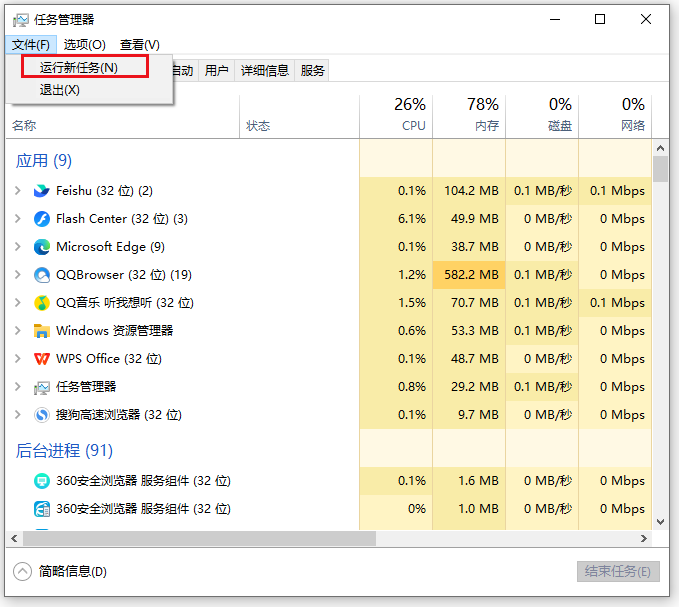This screenshot has width=679, height=607.
Task: Sort by the 磁盘 column header
Action: pyautogui.click(x=542, y=117)
